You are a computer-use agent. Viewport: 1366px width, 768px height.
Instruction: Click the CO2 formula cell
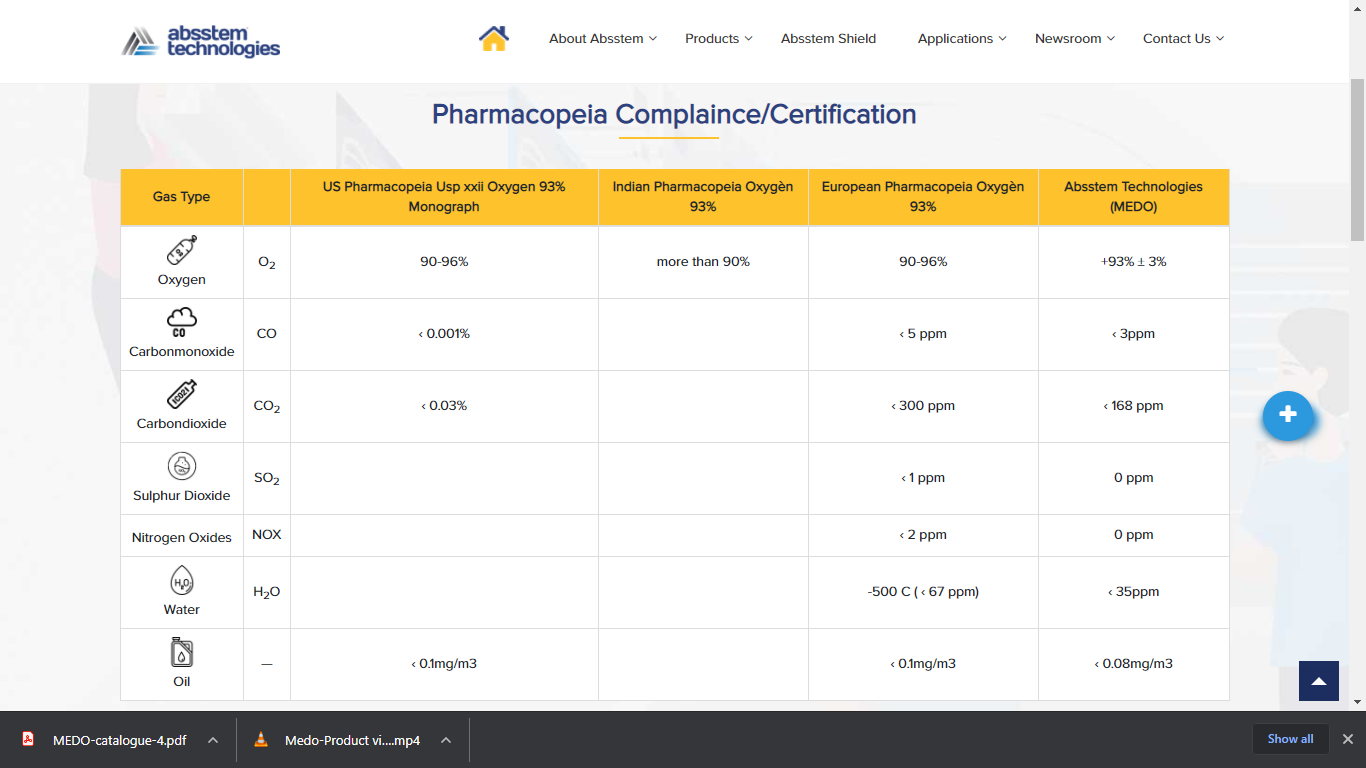click(267, 406)
